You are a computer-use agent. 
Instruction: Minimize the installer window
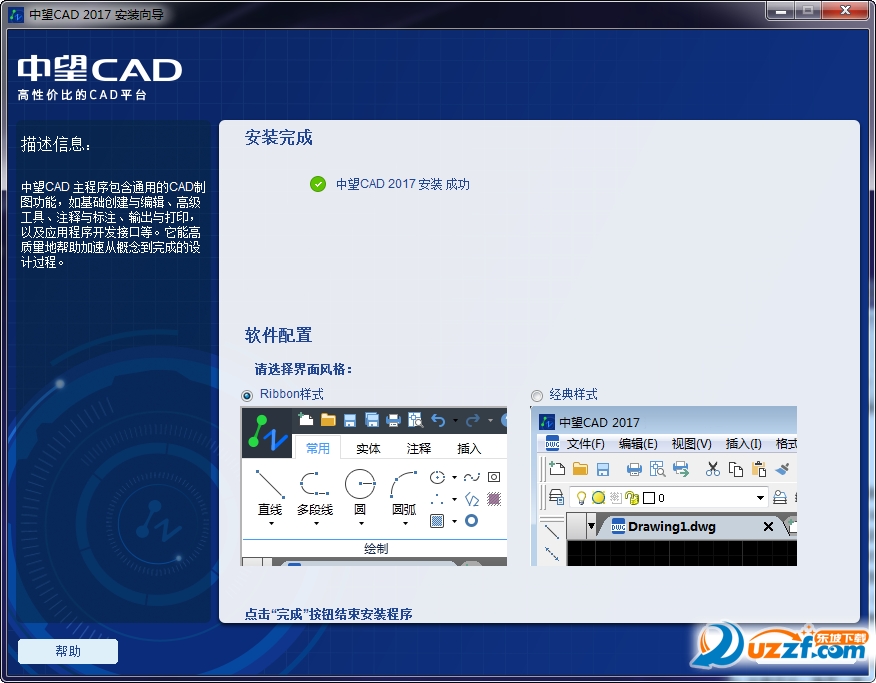781,11
